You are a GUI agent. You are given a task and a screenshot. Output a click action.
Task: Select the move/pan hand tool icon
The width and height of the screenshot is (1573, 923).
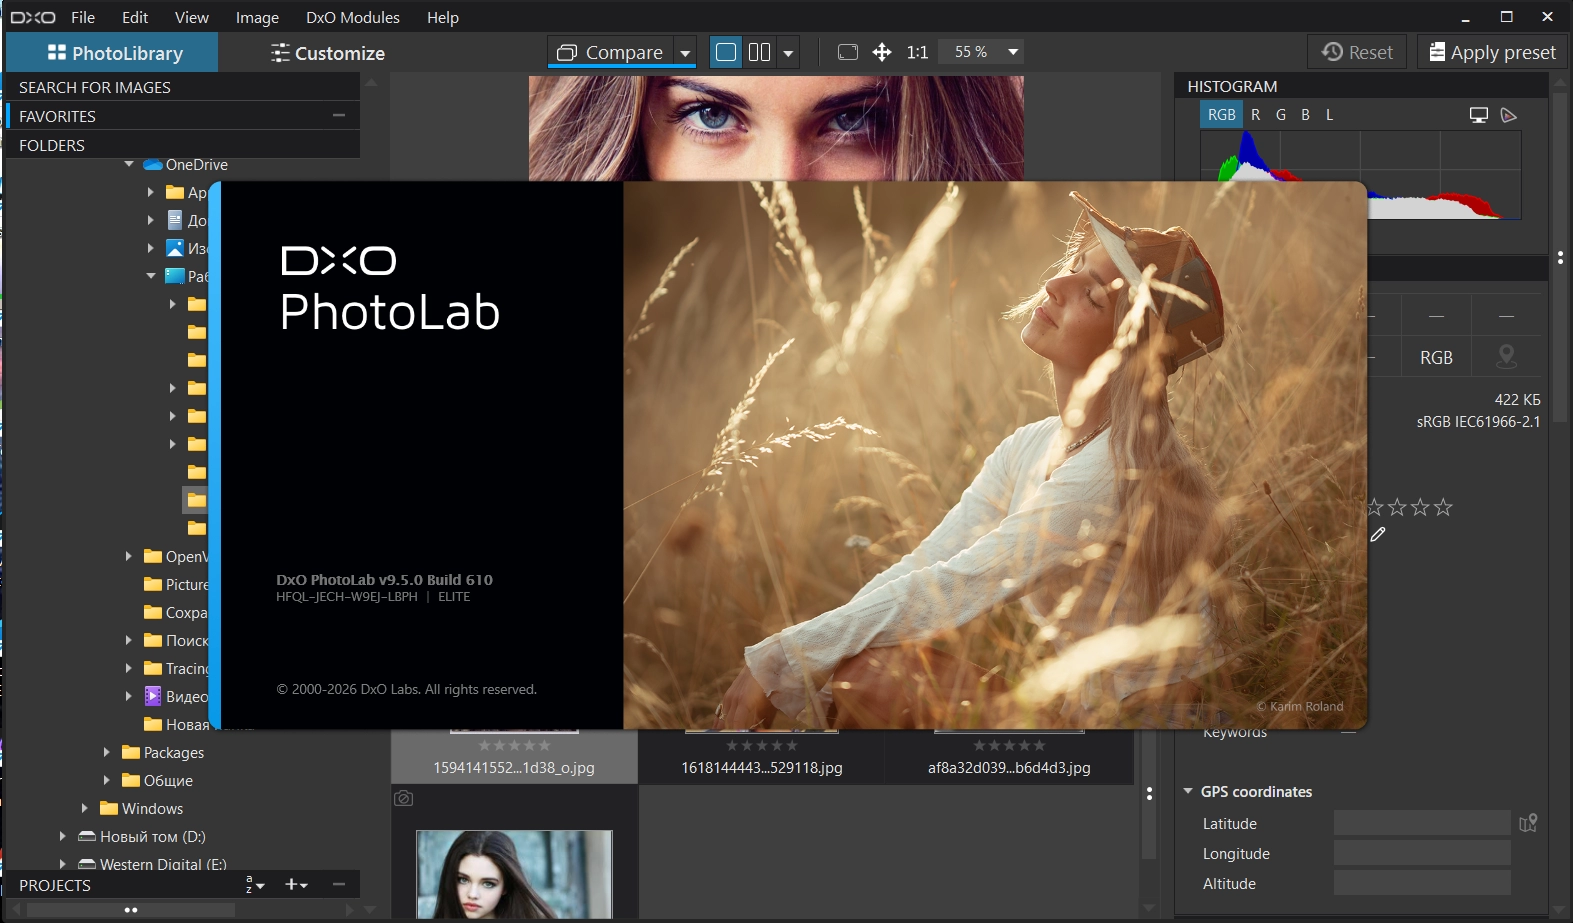coord(882,52)
